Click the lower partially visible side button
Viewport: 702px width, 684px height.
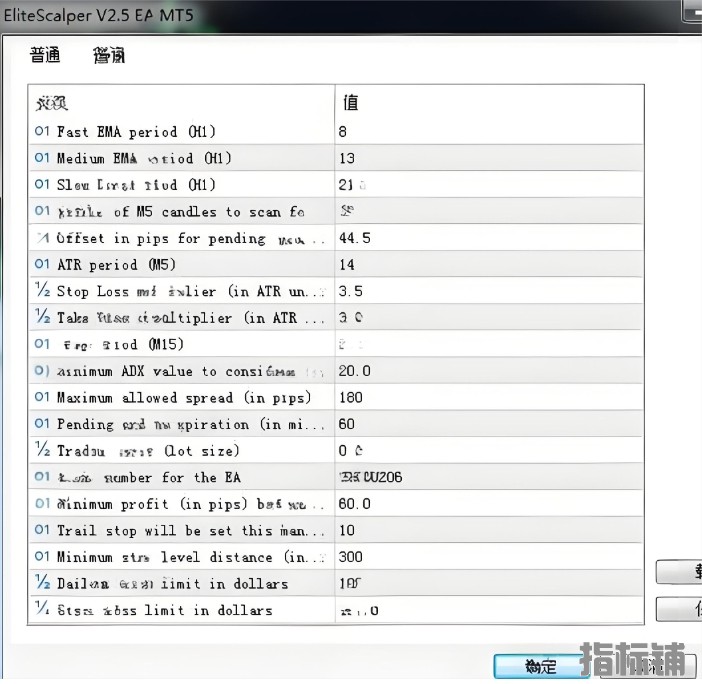pyautogui.click(x=680, y=608)
